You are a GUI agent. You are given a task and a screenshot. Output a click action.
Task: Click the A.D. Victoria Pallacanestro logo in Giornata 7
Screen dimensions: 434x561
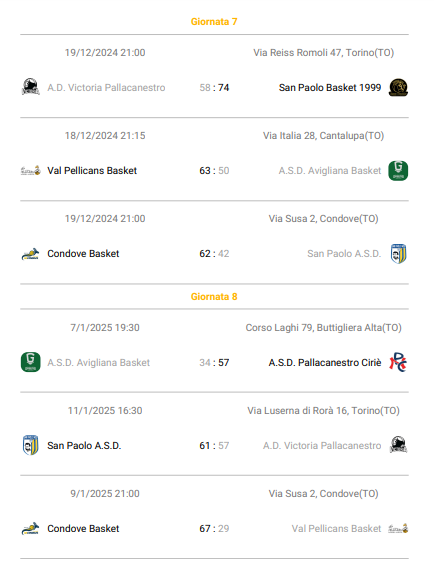[30, 87]
